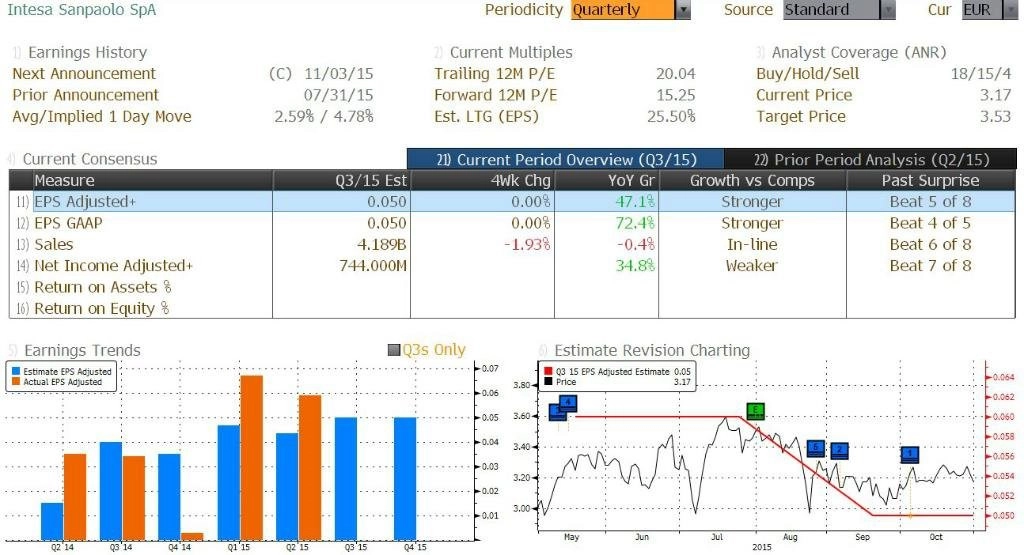Viewport: 1024px width, 555px height.
Task: Click the Q4 15 blue estimate EPS bar
Action: pyautogui.click(x=405, y=479)
